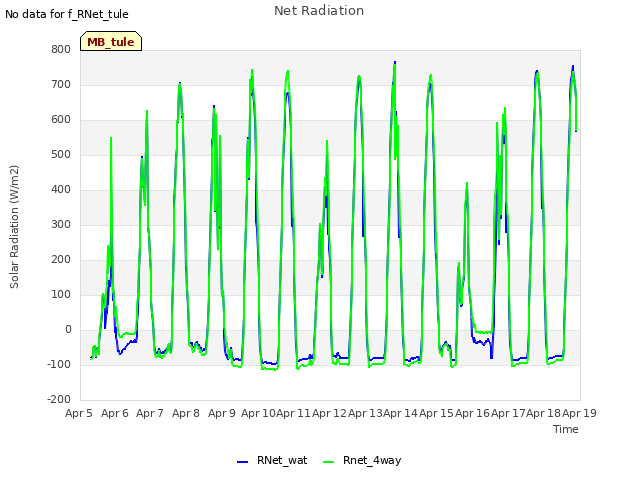Select the Net Radiation chart title

319,11
